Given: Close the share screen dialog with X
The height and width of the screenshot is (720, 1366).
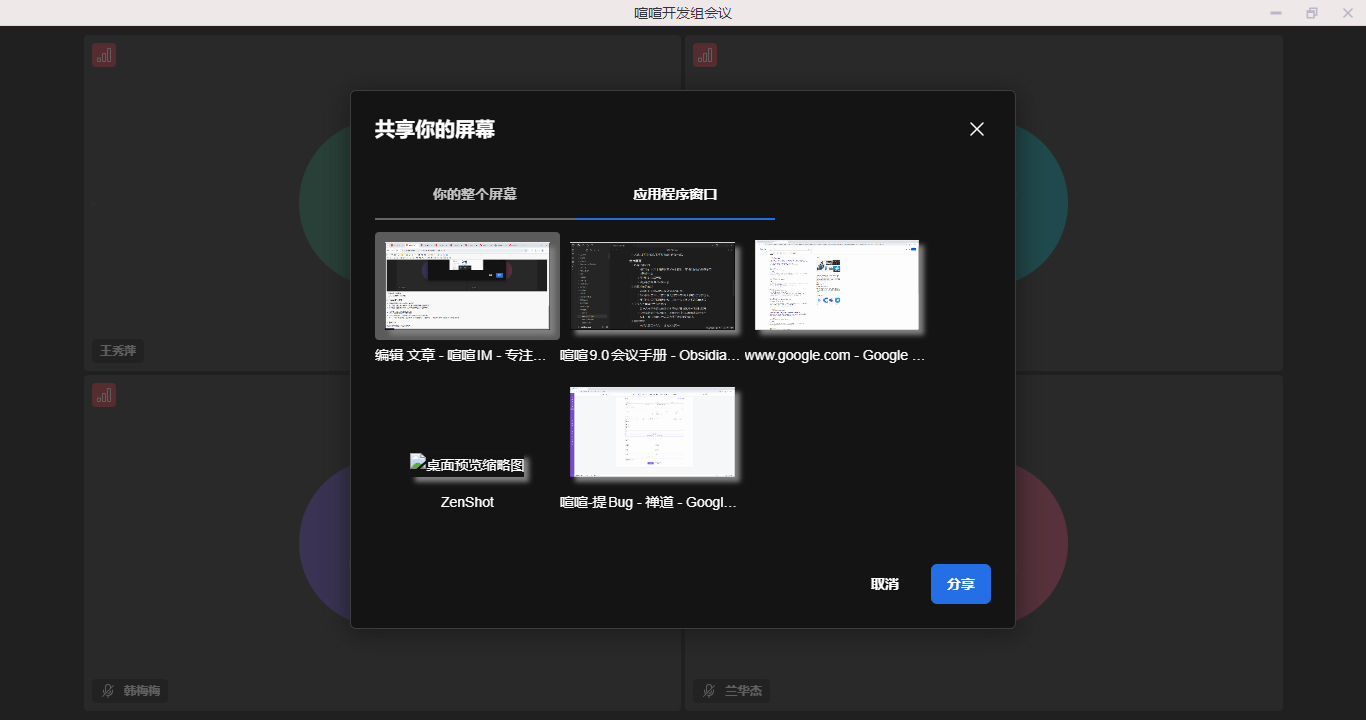Looking at the screenshot, I should (x=977, y=129).
